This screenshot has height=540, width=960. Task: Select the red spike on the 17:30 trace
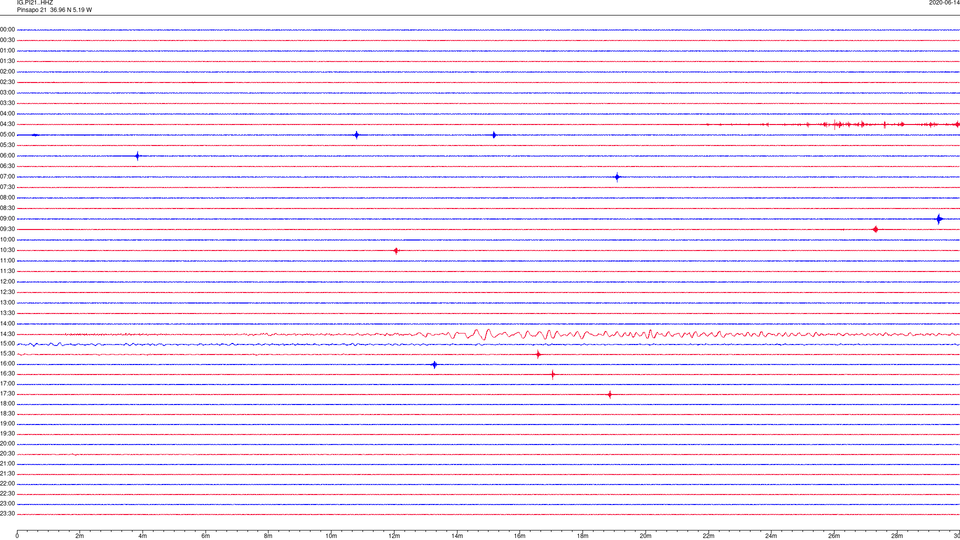[609, 394]
